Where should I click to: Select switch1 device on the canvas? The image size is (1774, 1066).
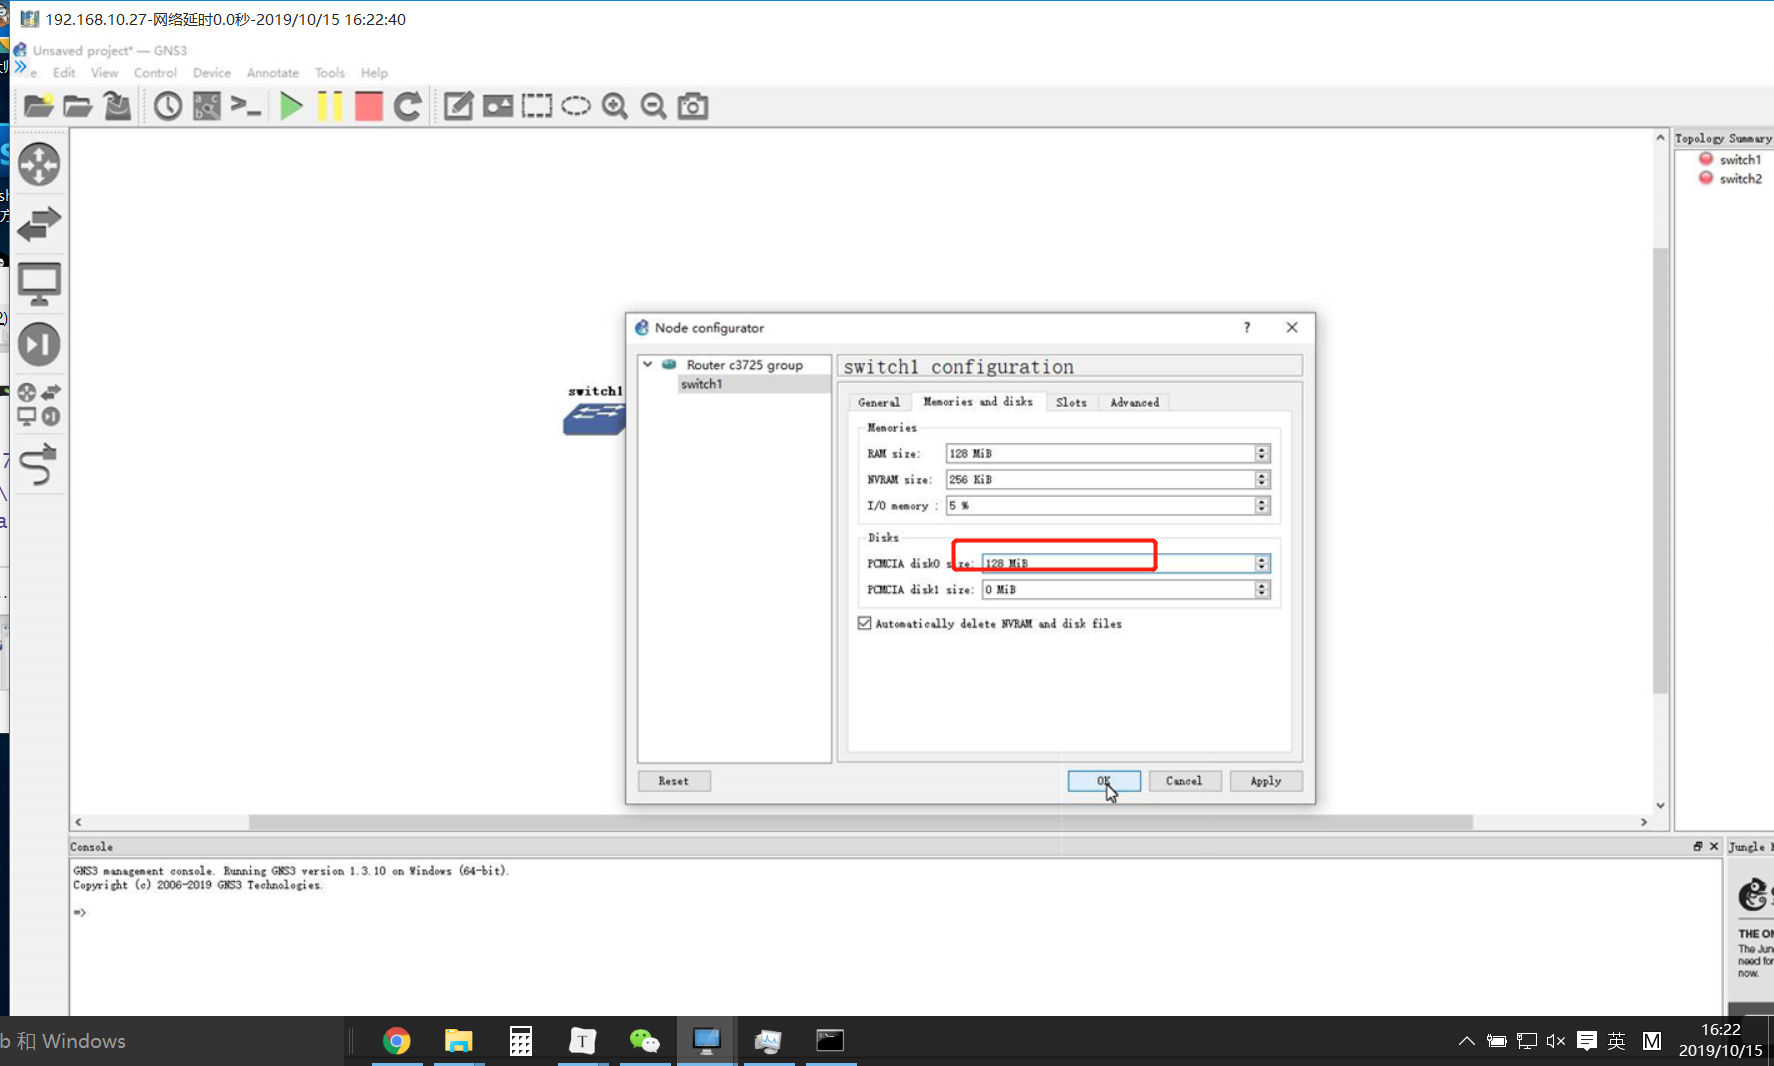(x=594, y=418)
